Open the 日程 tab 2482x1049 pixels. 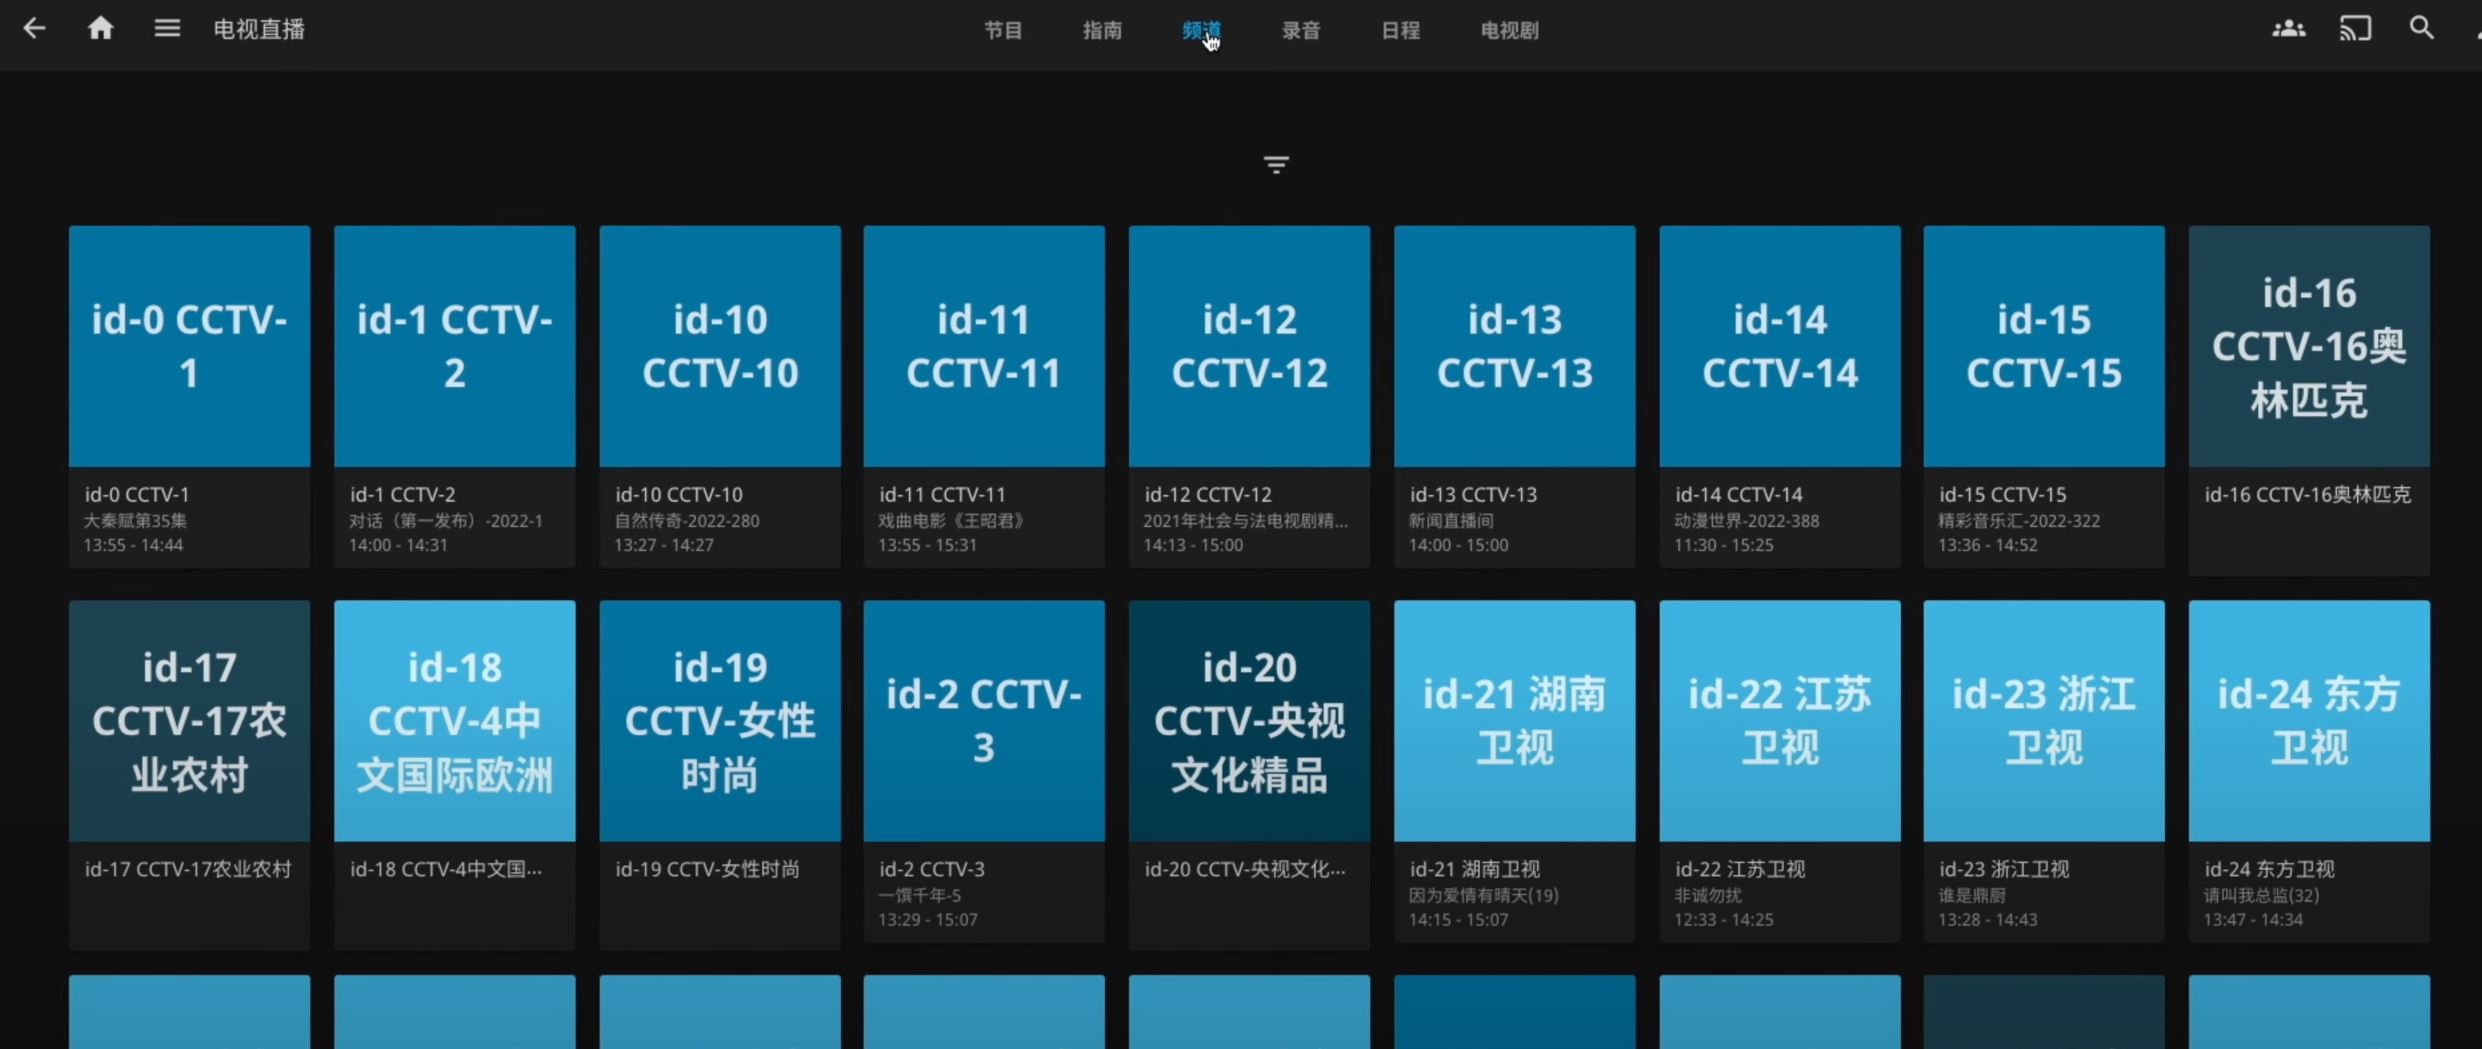coord(1400,31)
